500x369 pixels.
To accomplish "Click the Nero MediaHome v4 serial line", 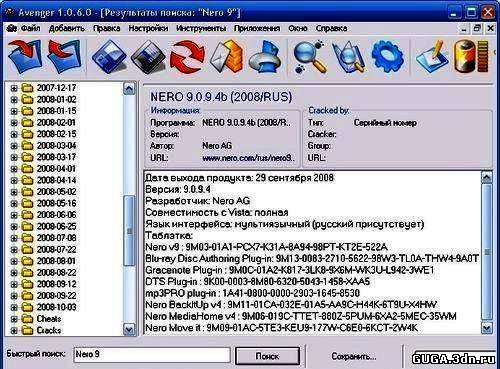I will [301, 316].
